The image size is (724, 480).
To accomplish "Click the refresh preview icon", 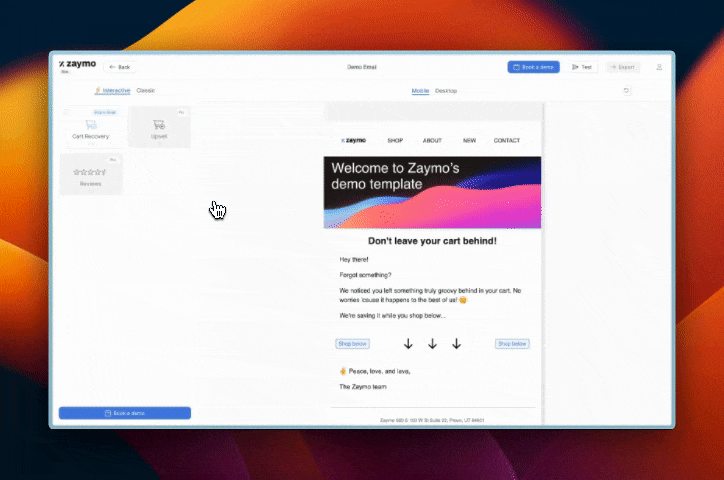I will coord(627,91).
